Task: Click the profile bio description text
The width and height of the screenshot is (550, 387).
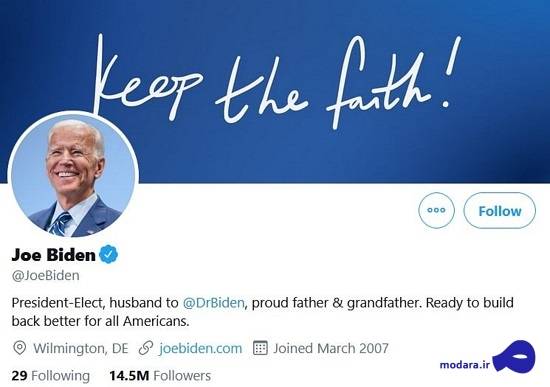Action: coord(262,312)
